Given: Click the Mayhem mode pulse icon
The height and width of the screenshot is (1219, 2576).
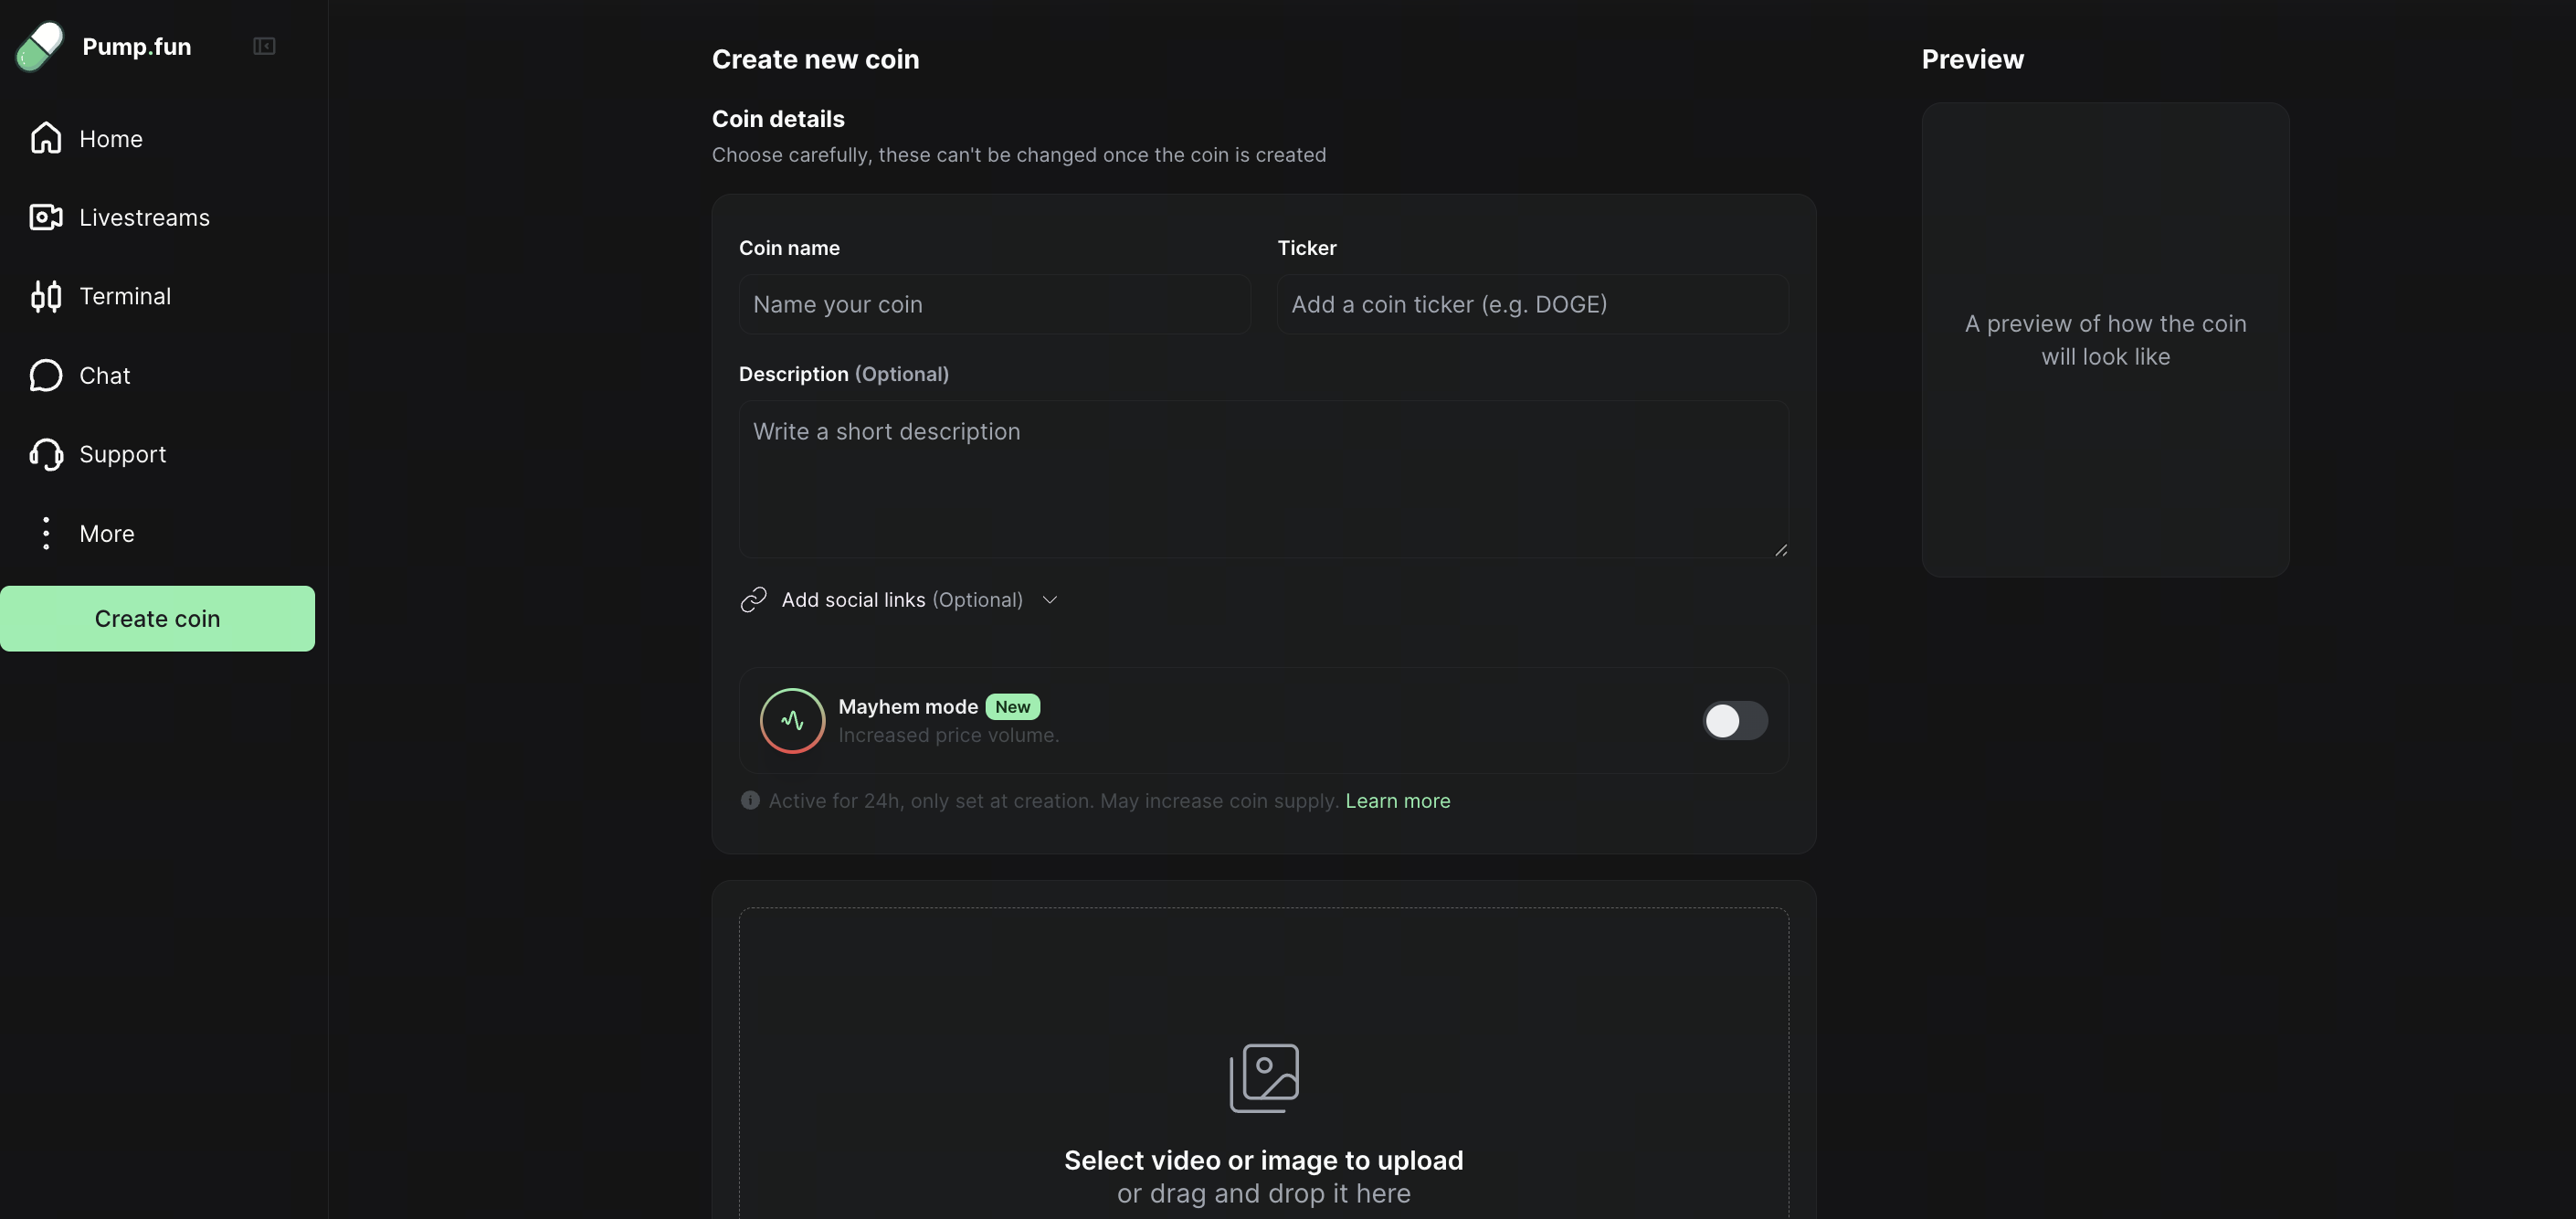Looking at the screenshot, I should tap(791, 720).
